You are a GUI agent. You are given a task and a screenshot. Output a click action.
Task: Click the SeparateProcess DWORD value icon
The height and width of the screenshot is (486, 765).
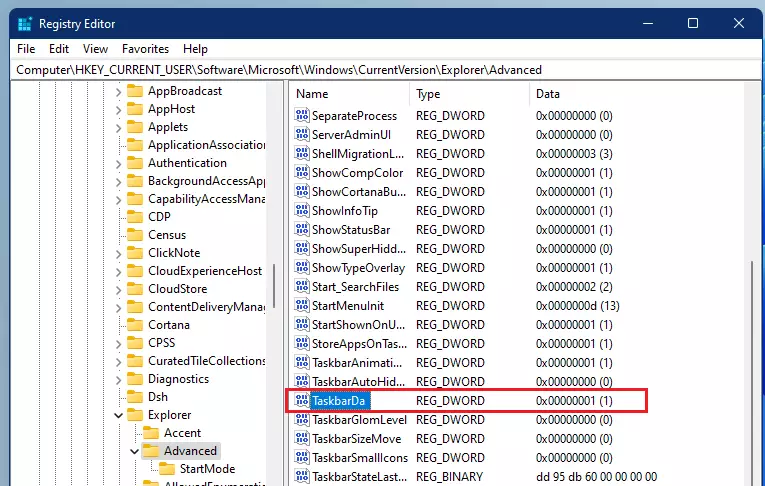[302, 115]
